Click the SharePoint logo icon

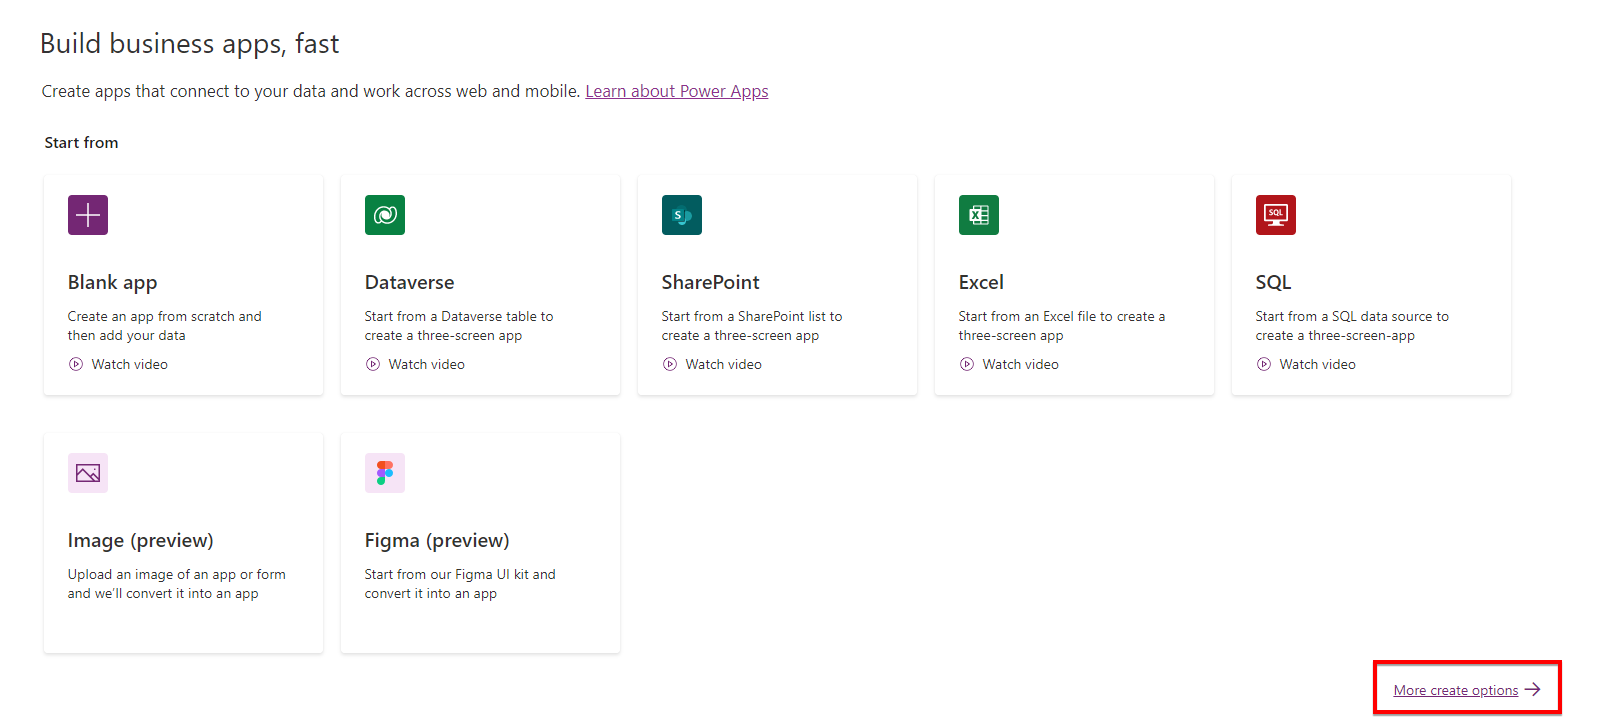682,215
